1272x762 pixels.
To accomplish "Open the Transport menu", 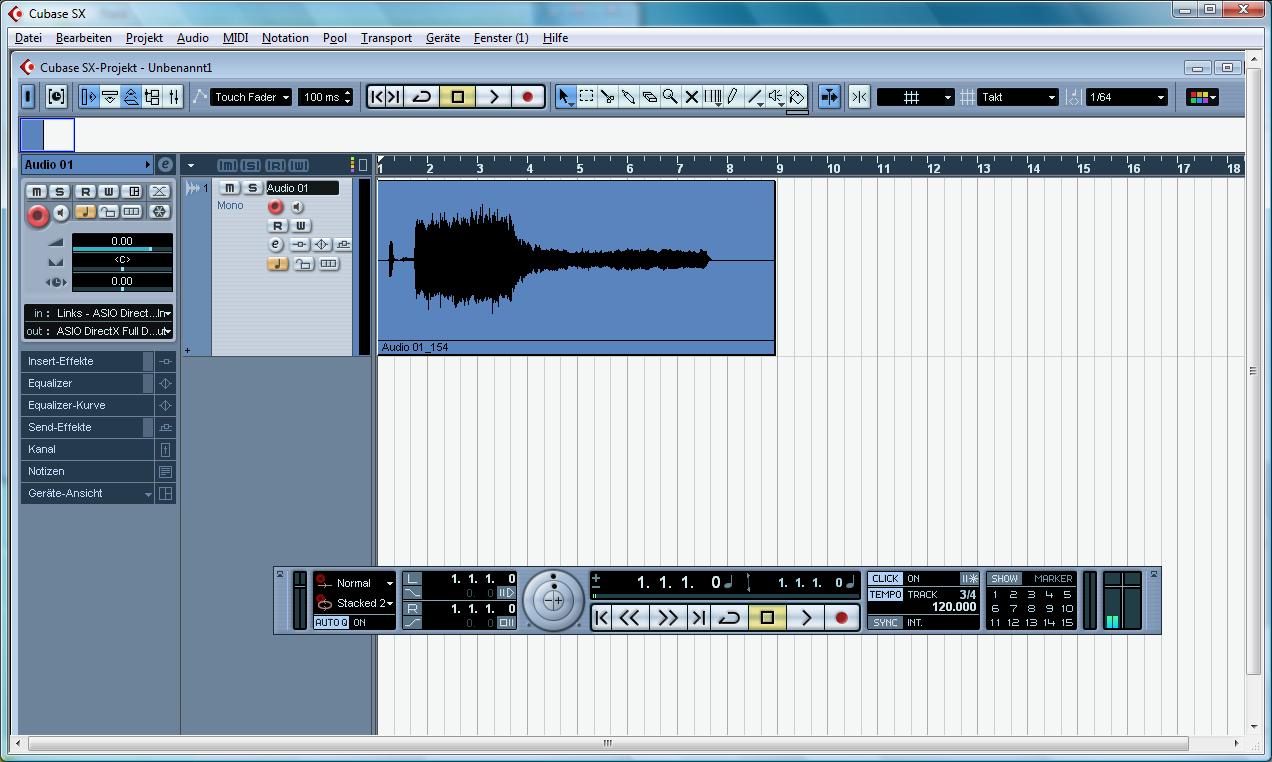I will coord(386,38).
